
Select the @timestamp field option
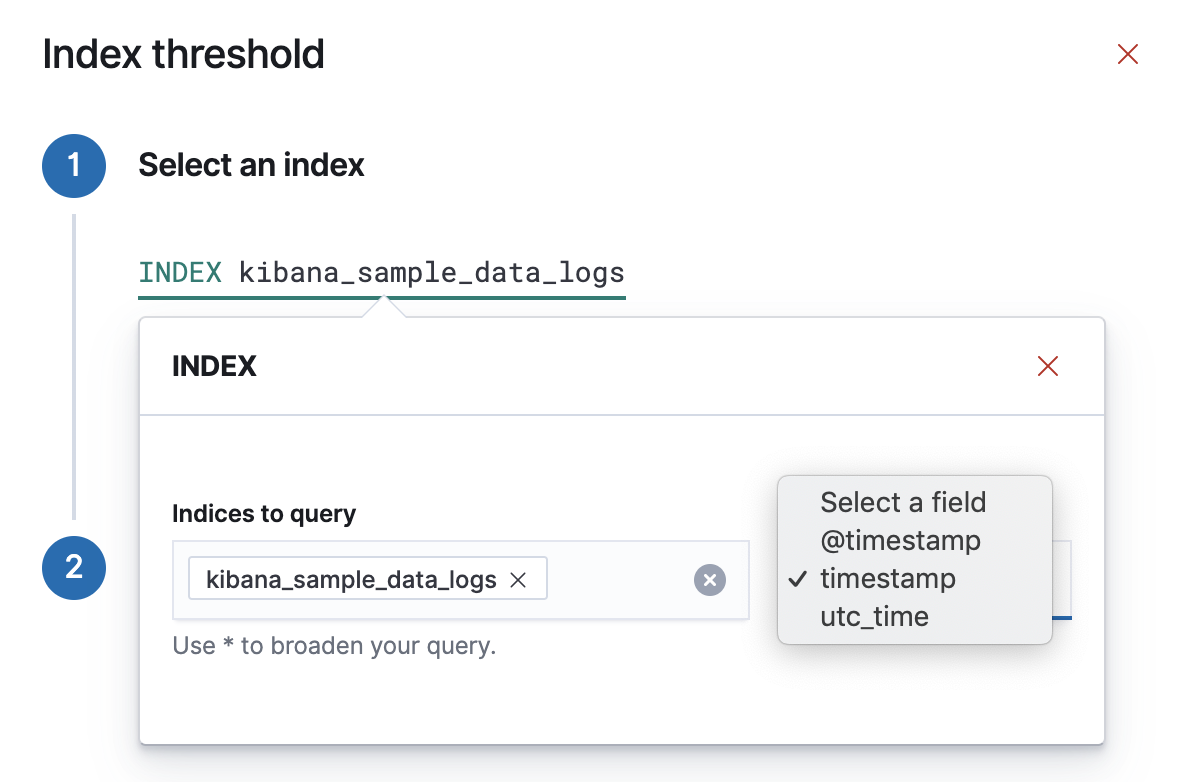(900, 541)
